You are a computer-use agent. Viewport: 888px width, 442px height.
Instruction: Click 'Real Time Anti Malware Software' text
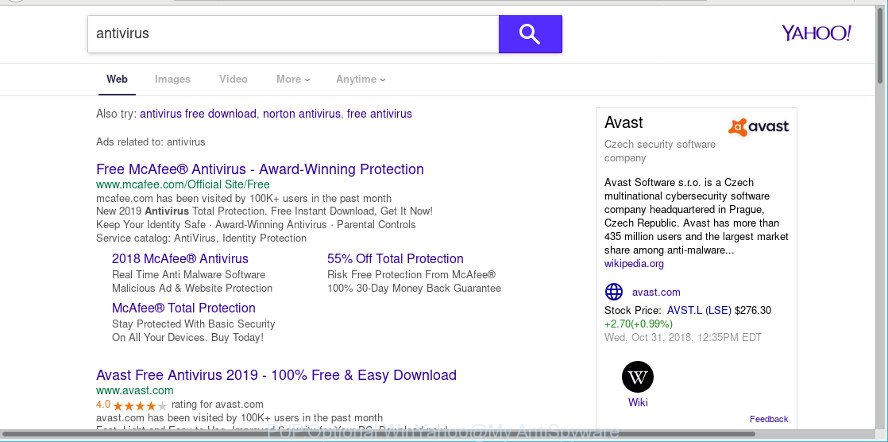pyautogui.click(x=189, y=275)
